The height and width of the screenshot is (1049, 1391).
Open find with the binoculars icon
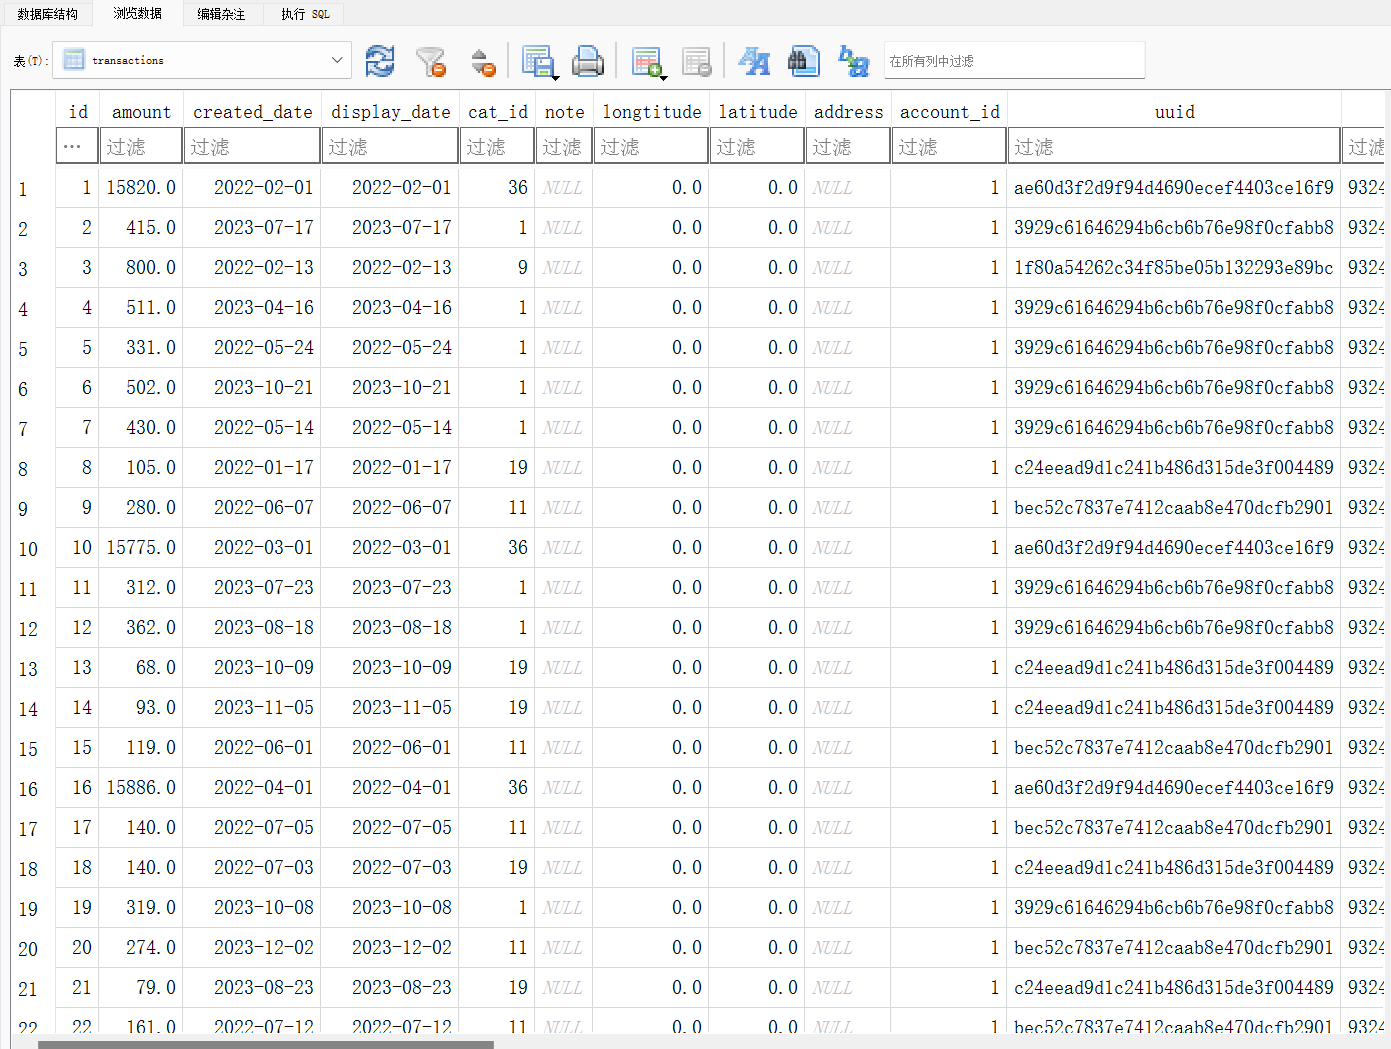[x=803, y=61]
